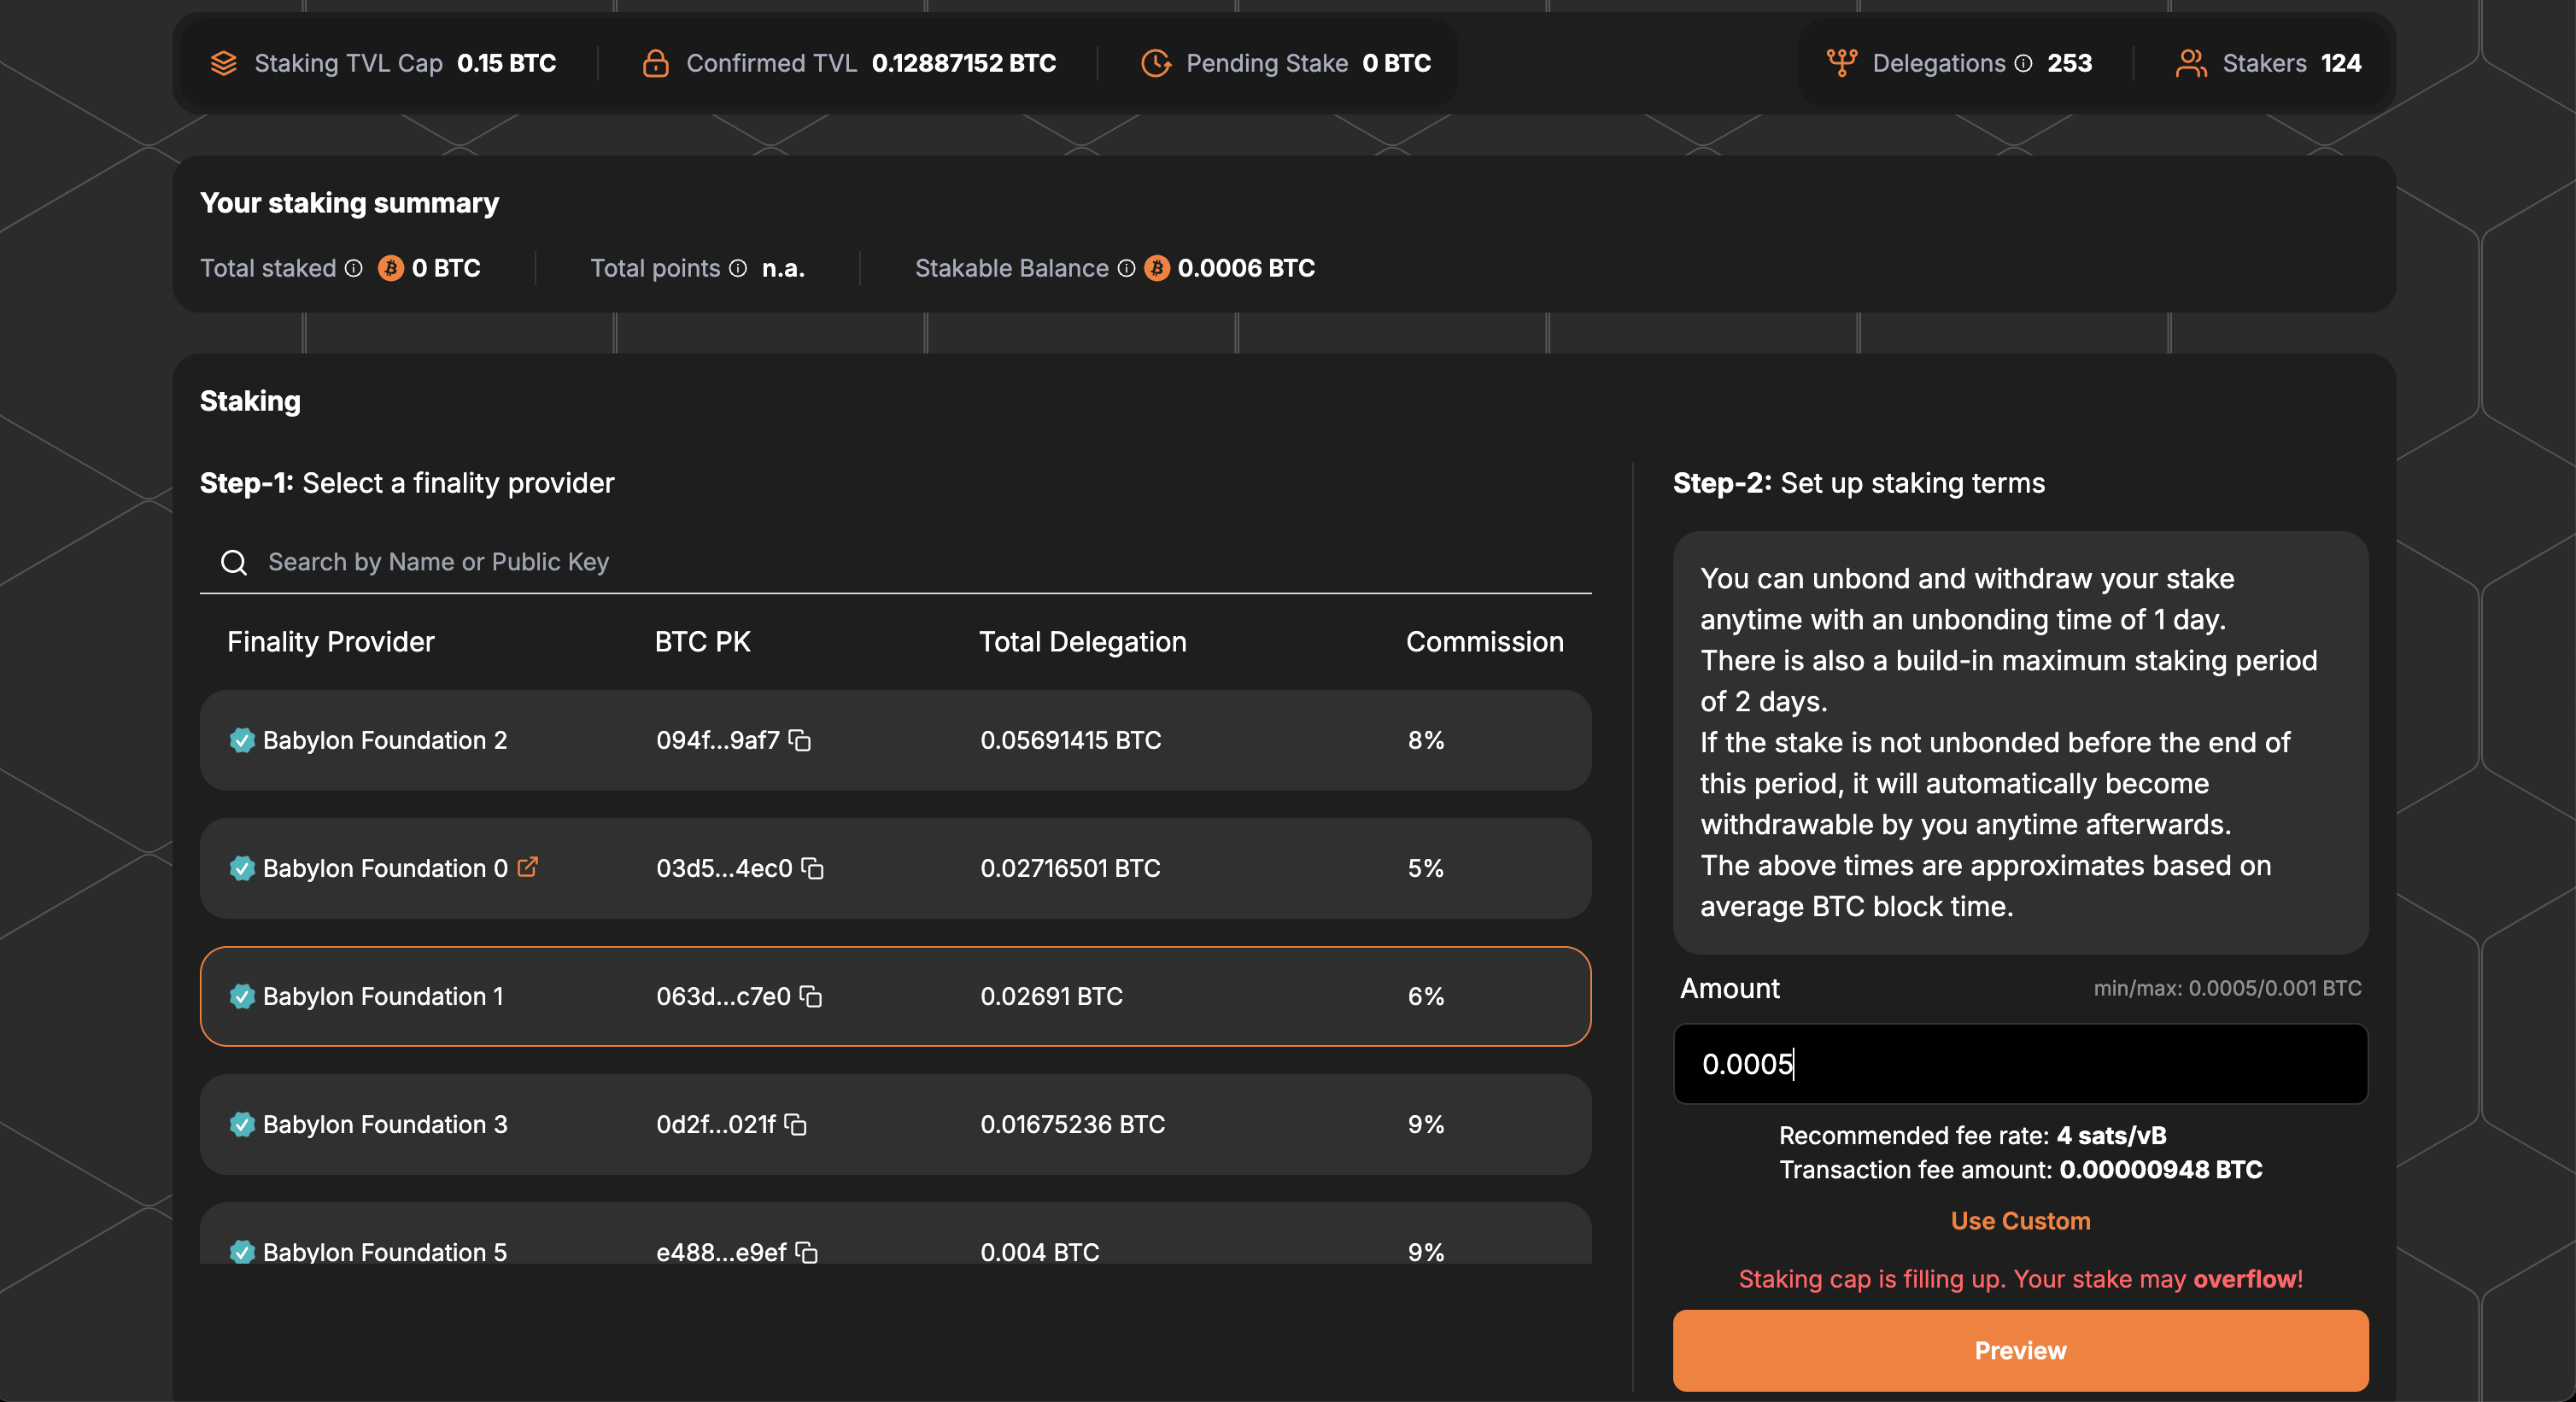
Task: Select Babylon Foundation 1 finality provider
Action: click(895, 996)
